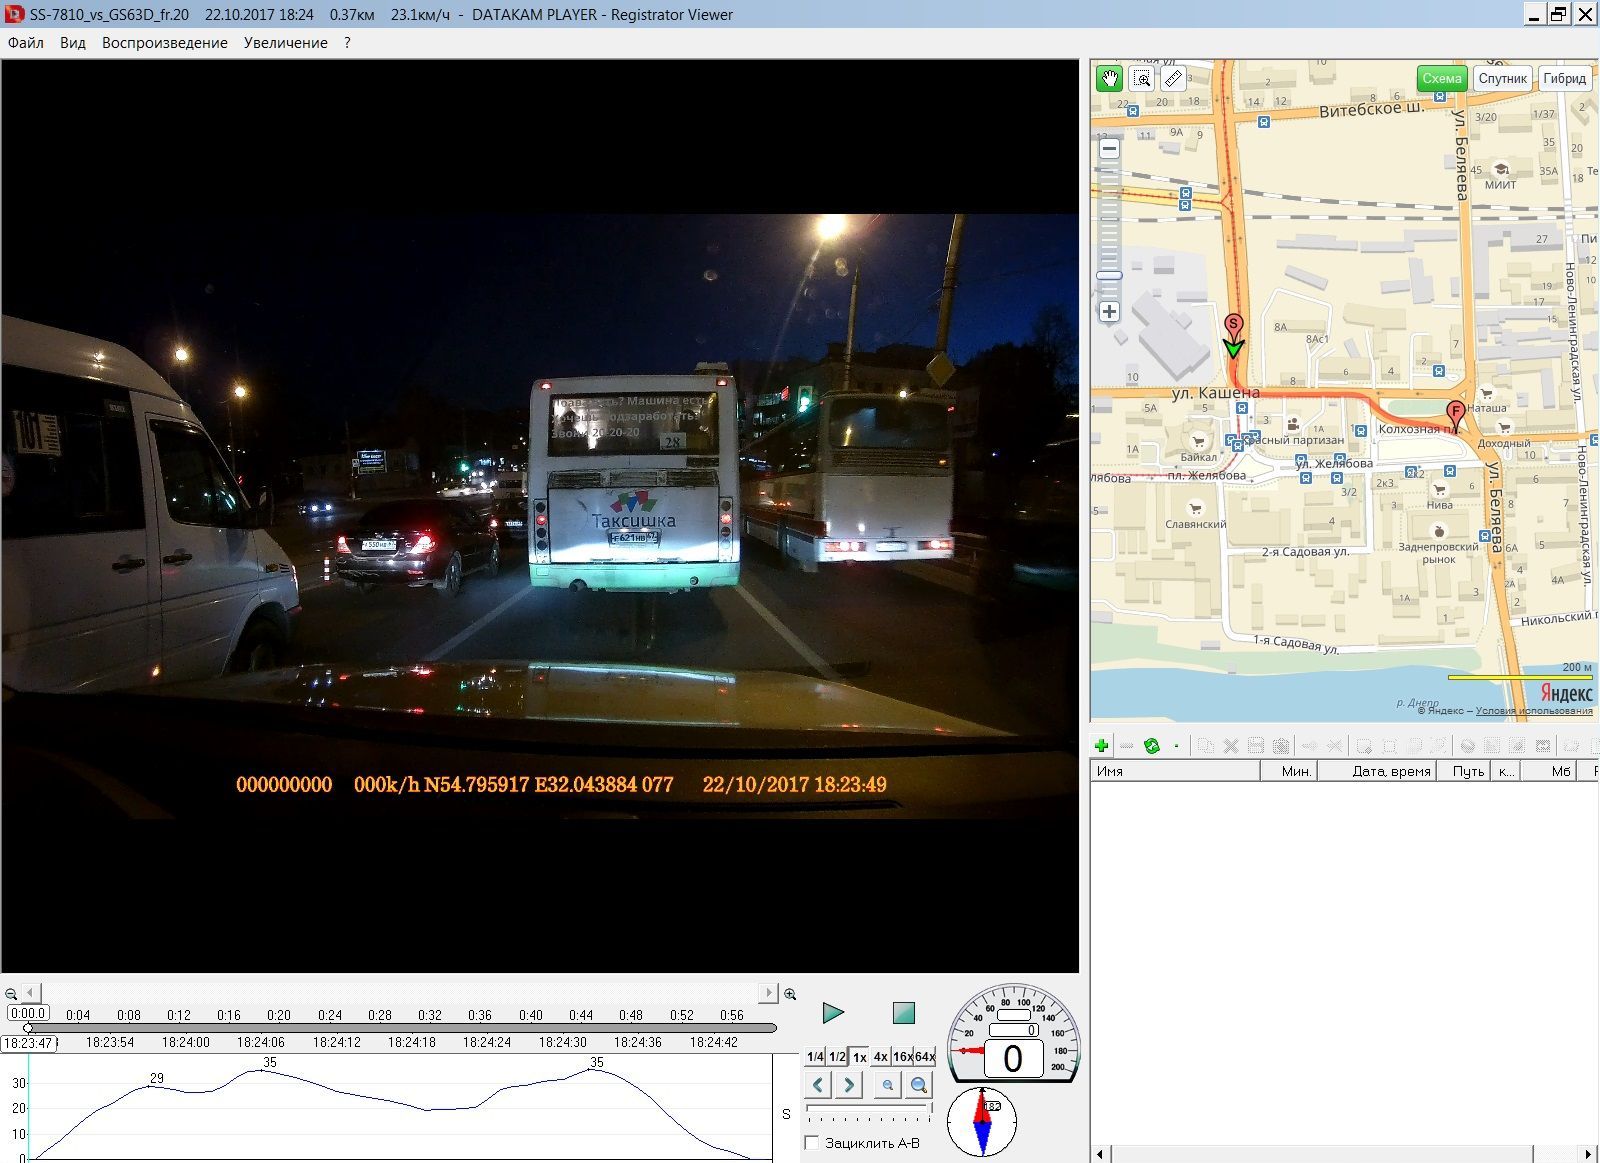Viewport: 1600px width, 1163px height.
Task: Click the large magnifier zoom-in button
Action: pyautogui.click(x=919, y=1085)
